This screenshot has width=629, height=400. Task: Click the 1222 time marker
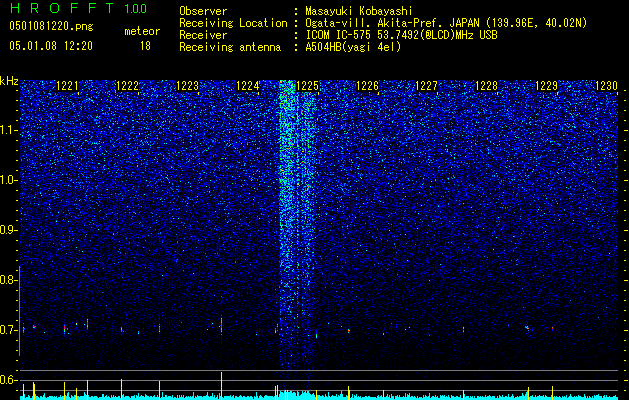coord(127,86)
